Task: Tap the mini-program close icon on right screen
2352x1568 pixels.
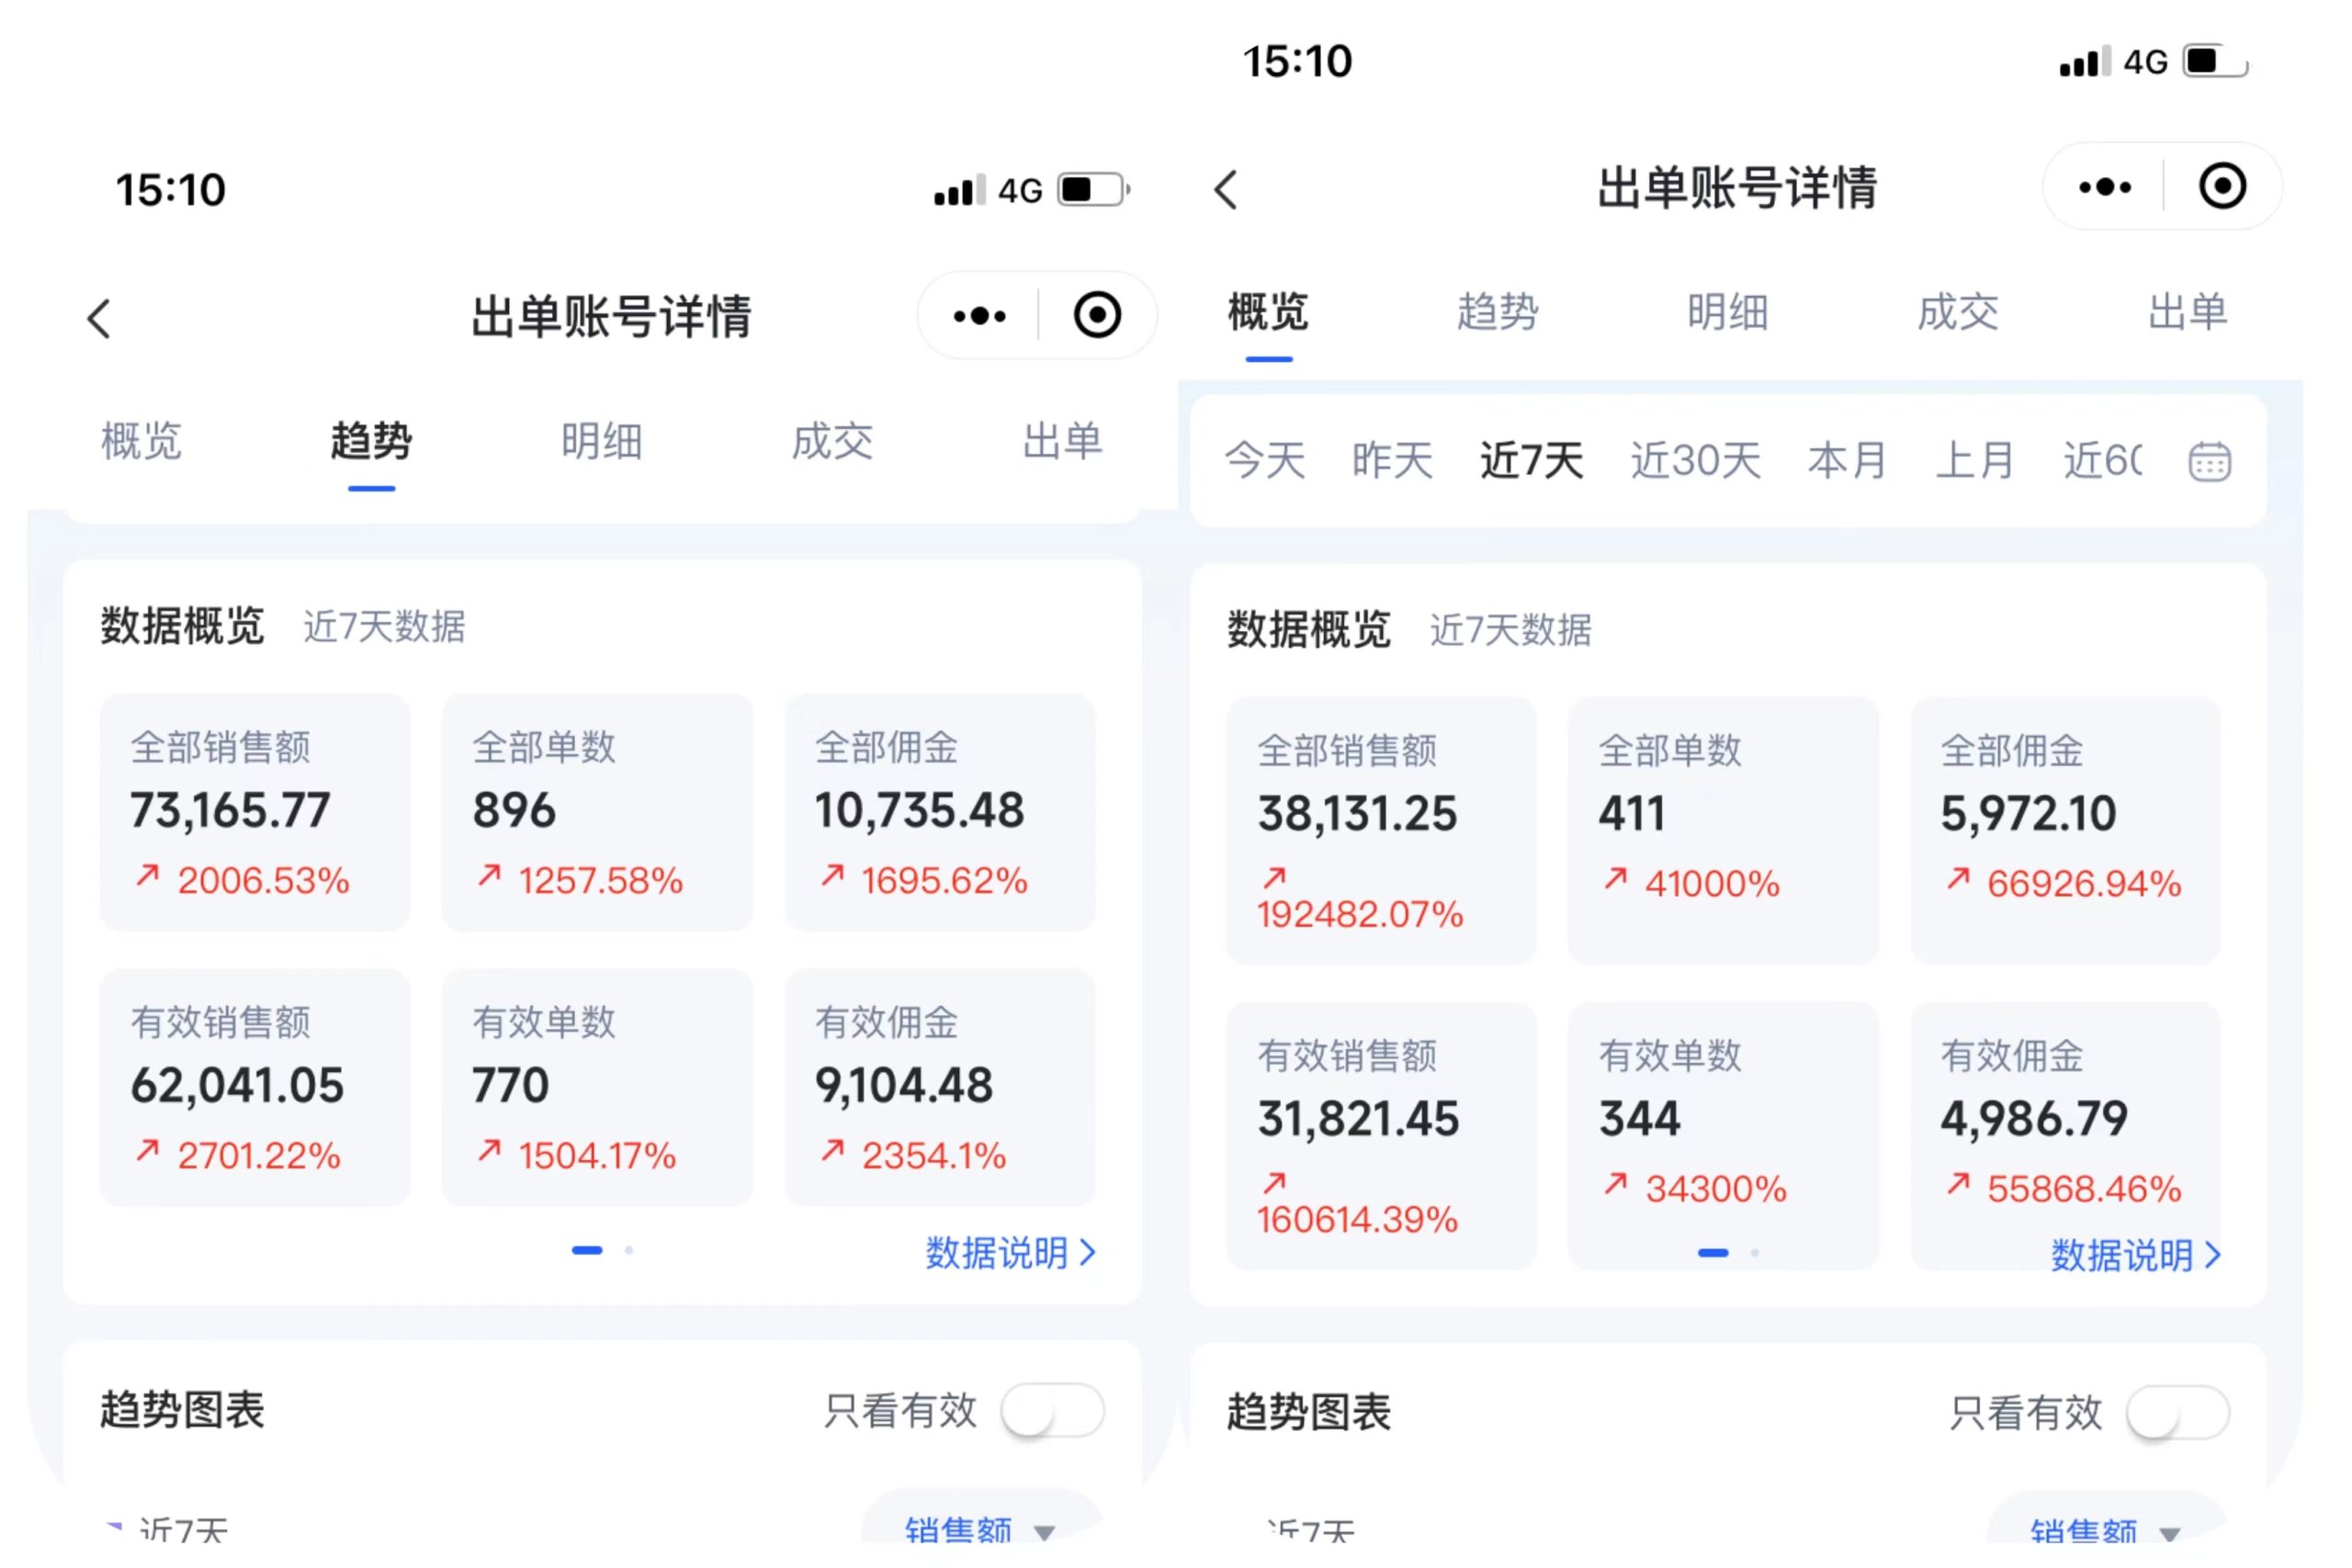Action: point(2222,186)
